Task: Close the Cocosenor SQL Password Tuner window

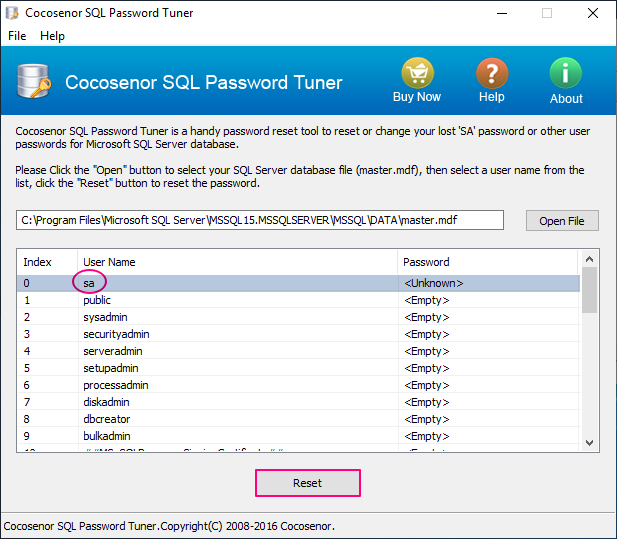Action: [x=593, y=13]
